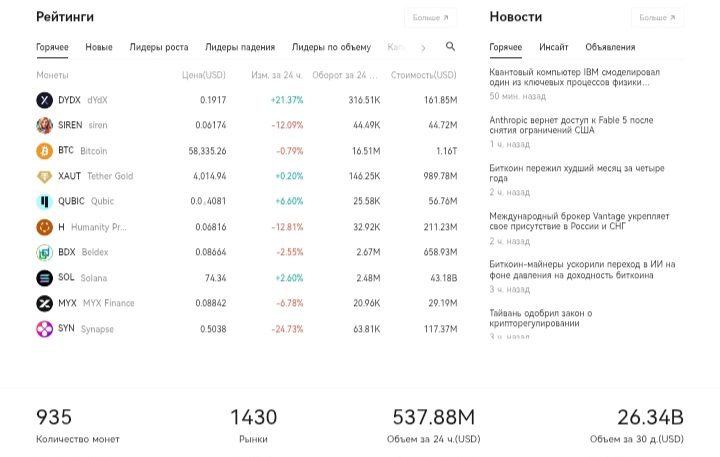Image resolution: width=720 pixels, height=457 pixels.
Task: Open the Bitcoin worst month news article
Action: point(577,173)
